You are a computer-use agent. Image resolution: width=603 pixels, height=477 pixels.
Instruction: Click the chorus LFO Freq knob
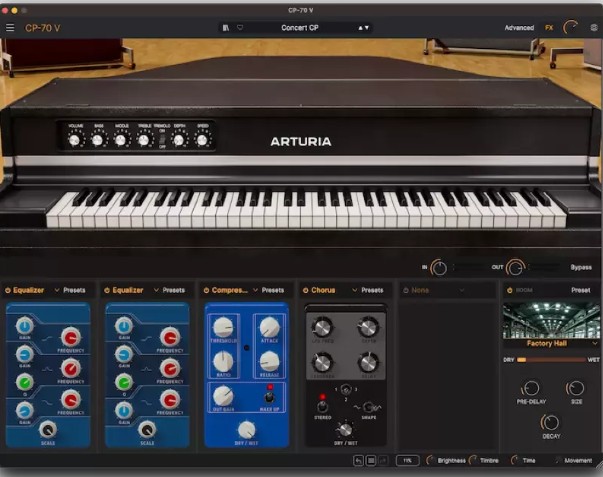click(322, 327)
